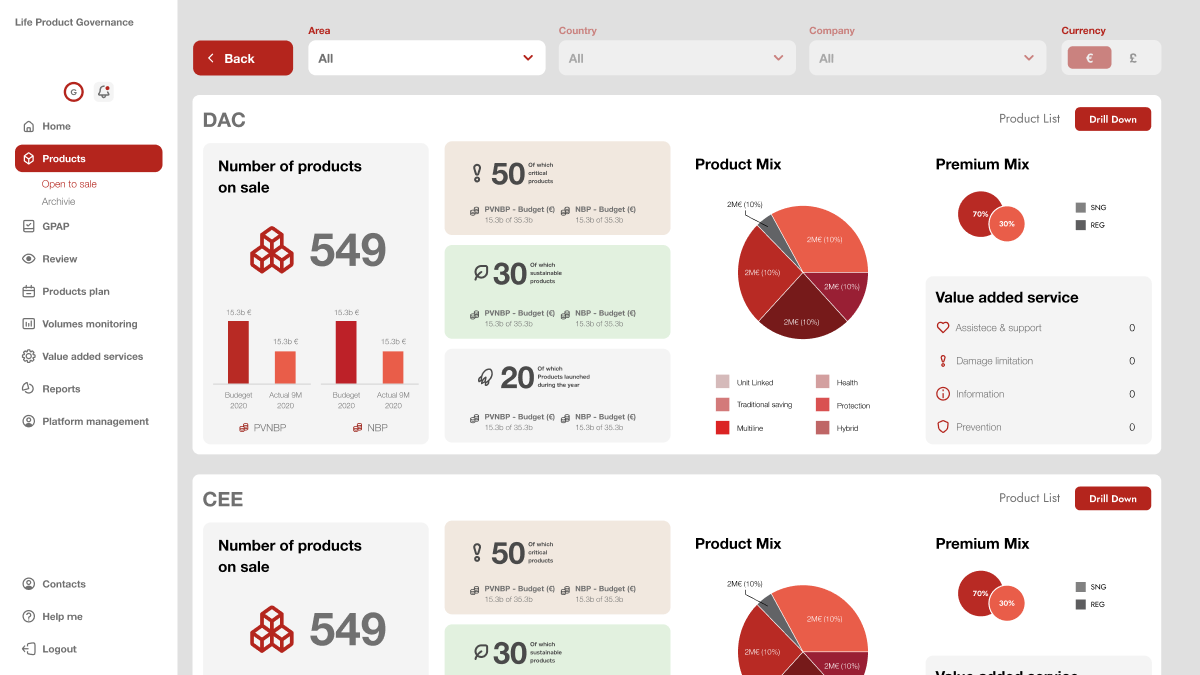The image size is (1200, 675).
Task: Open the Open to sale submenu item
Action: tap(69, 184)
